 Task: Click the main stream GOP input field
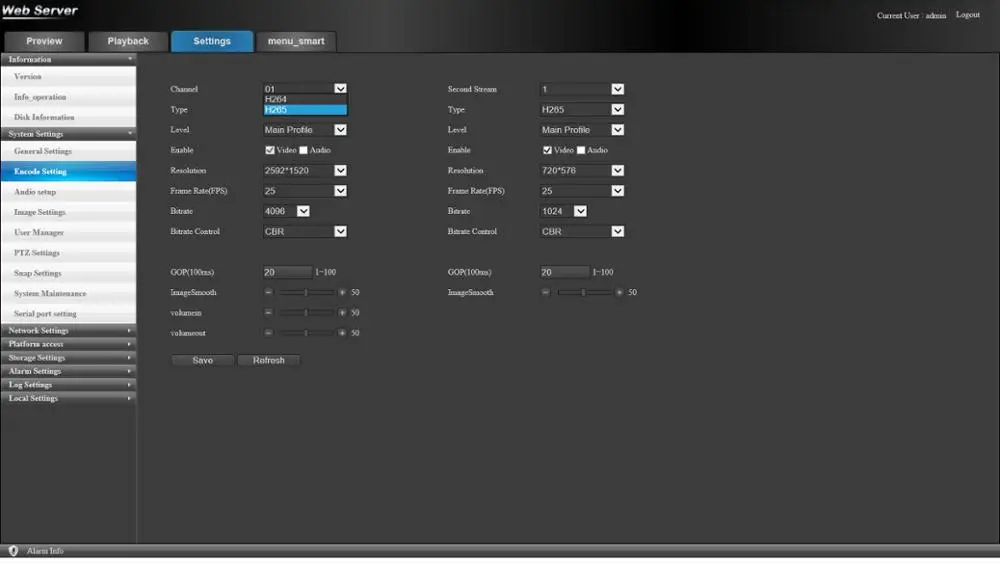click(287, 272)
